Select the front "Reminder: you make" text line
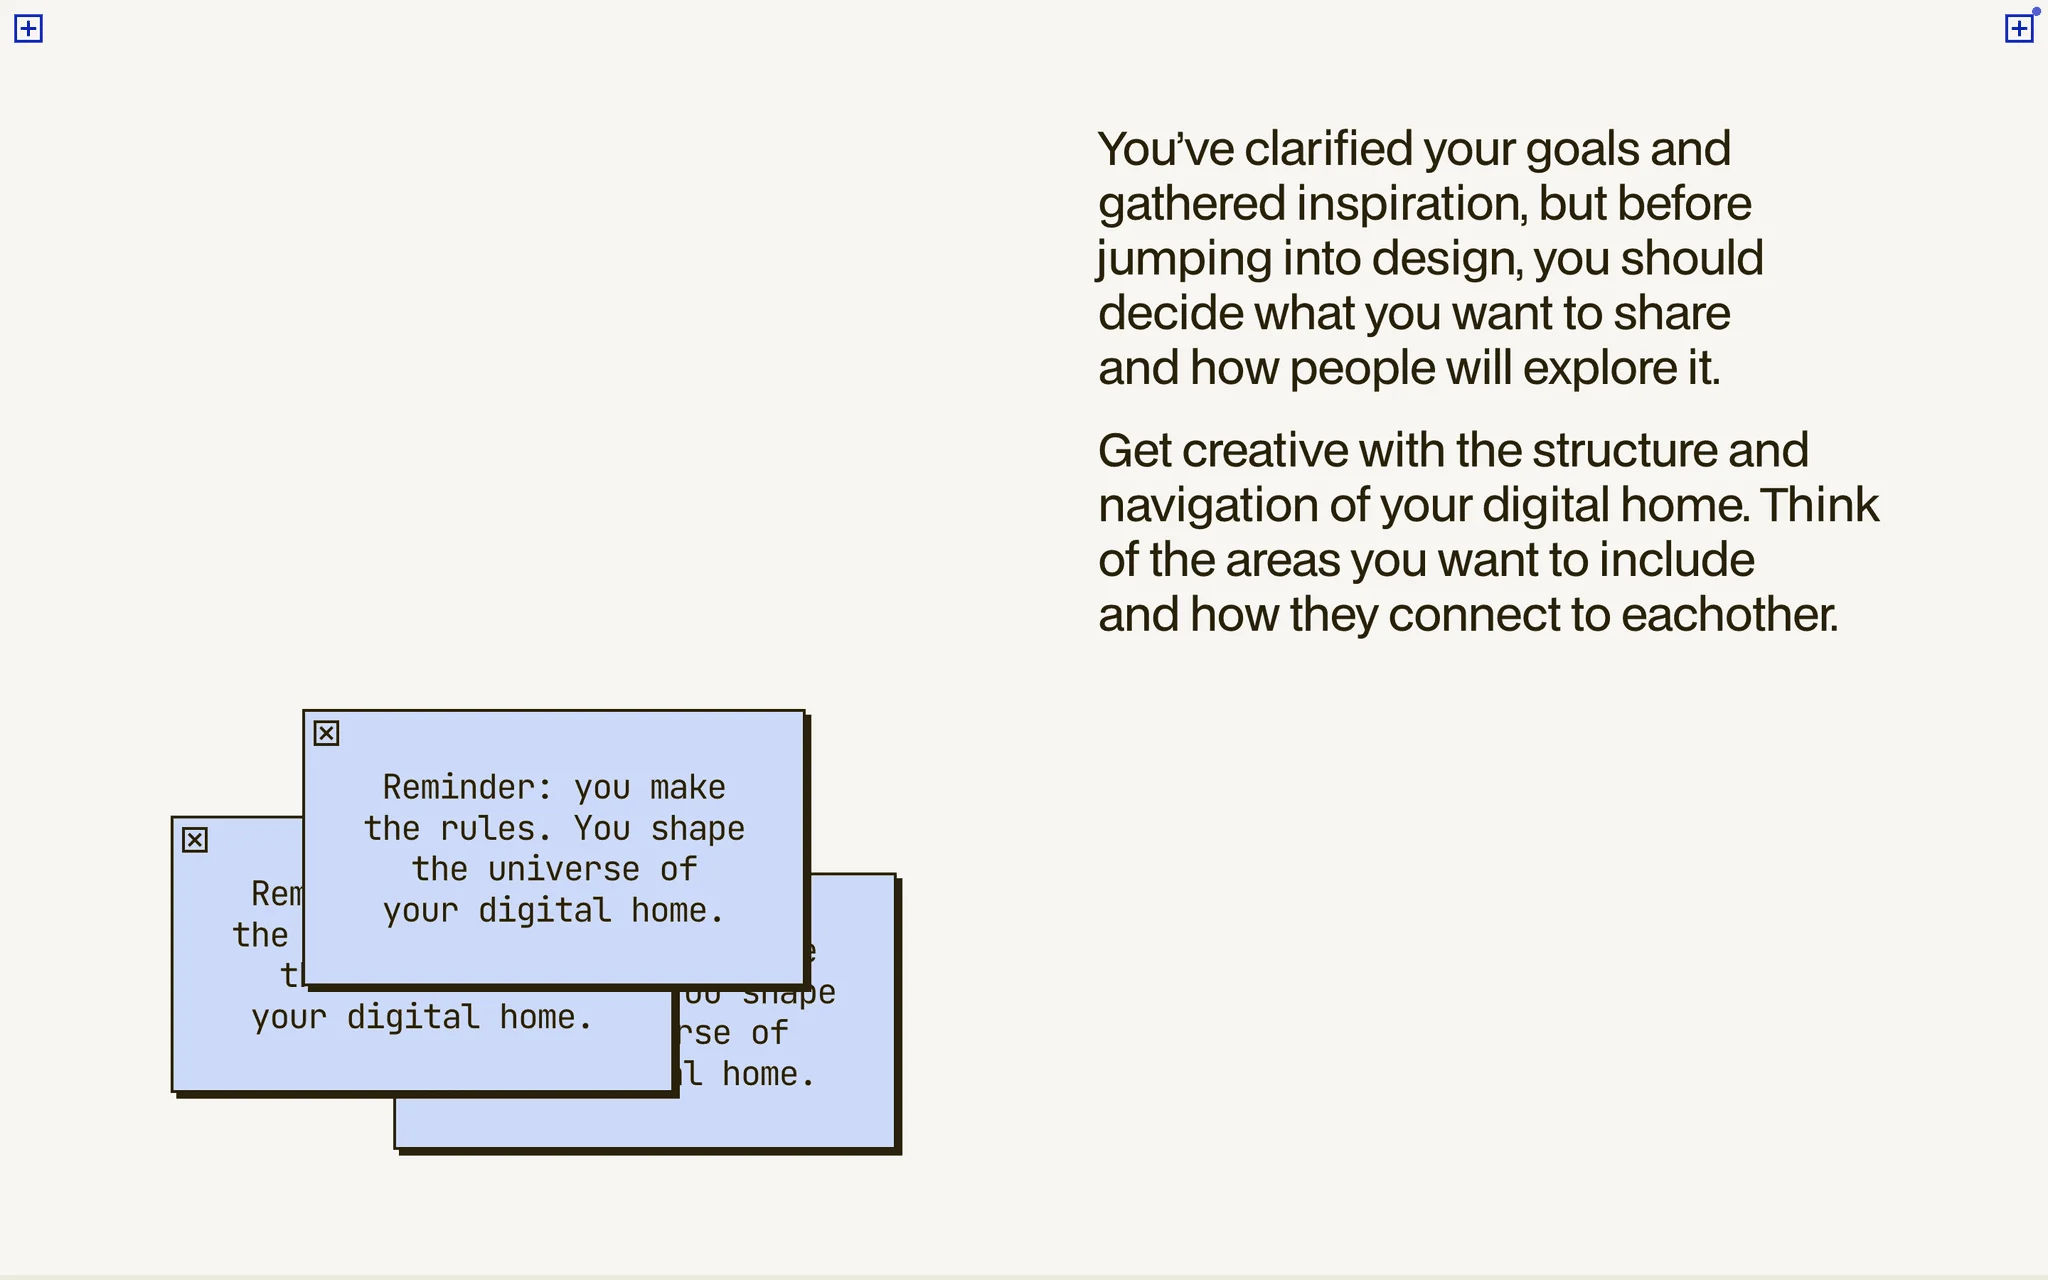Viewport: 2048px width, 1280px height. pyautogui.click(x=553, y=788)
